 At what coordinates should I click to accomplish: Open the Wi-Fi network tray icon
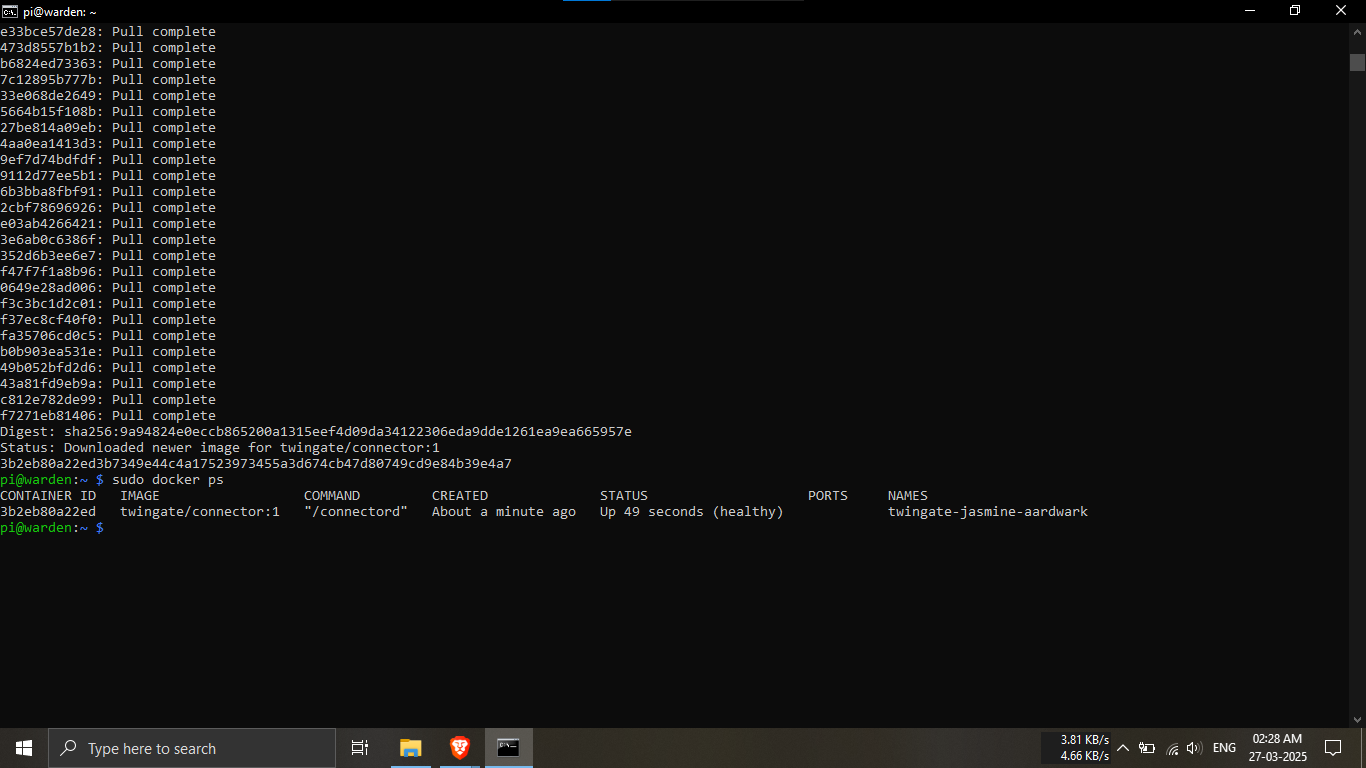pyautogui.click(x=1172, y=748)
